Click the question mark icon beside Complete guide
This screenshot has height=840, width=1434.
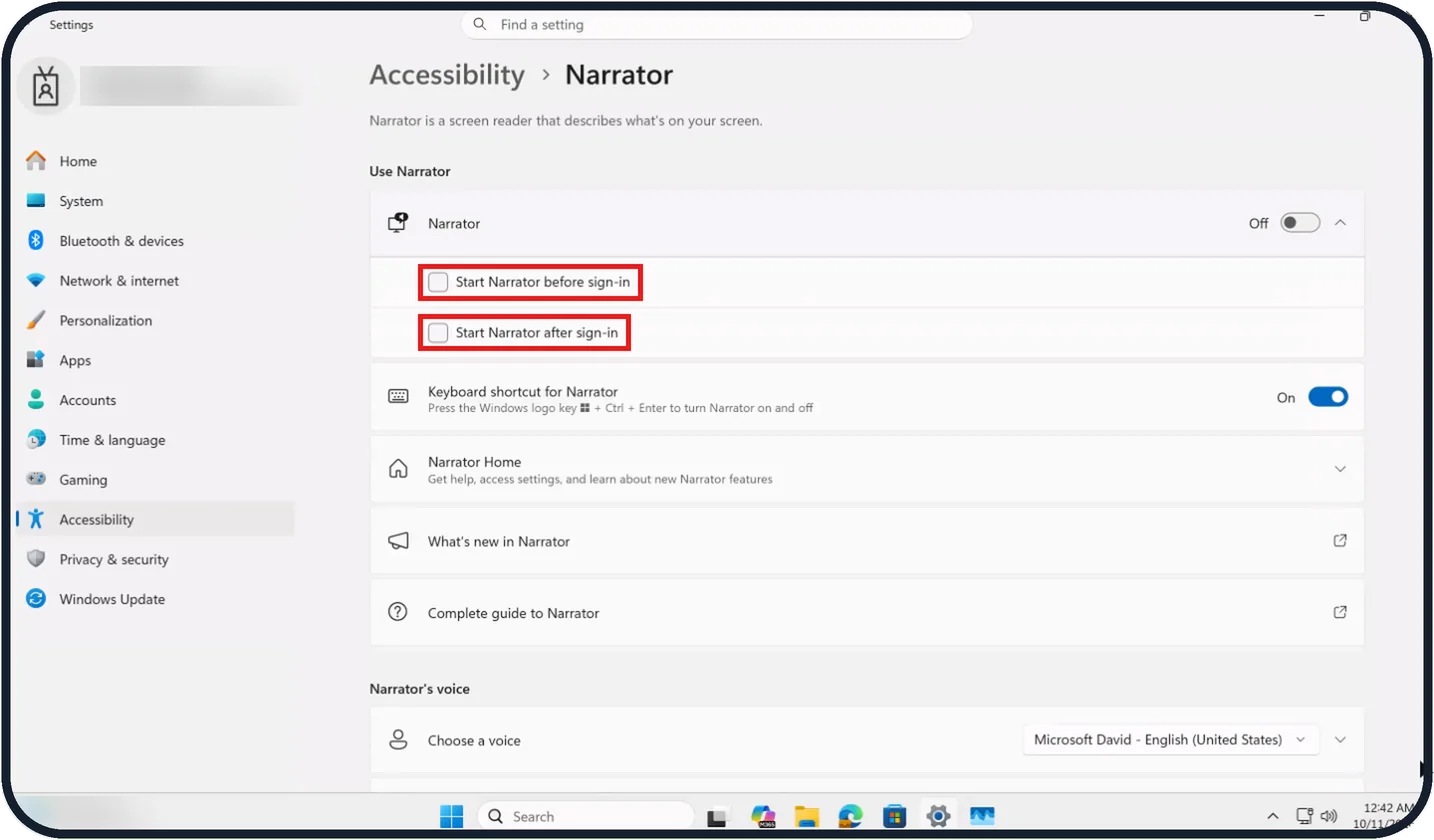click(x=398, y=612)
